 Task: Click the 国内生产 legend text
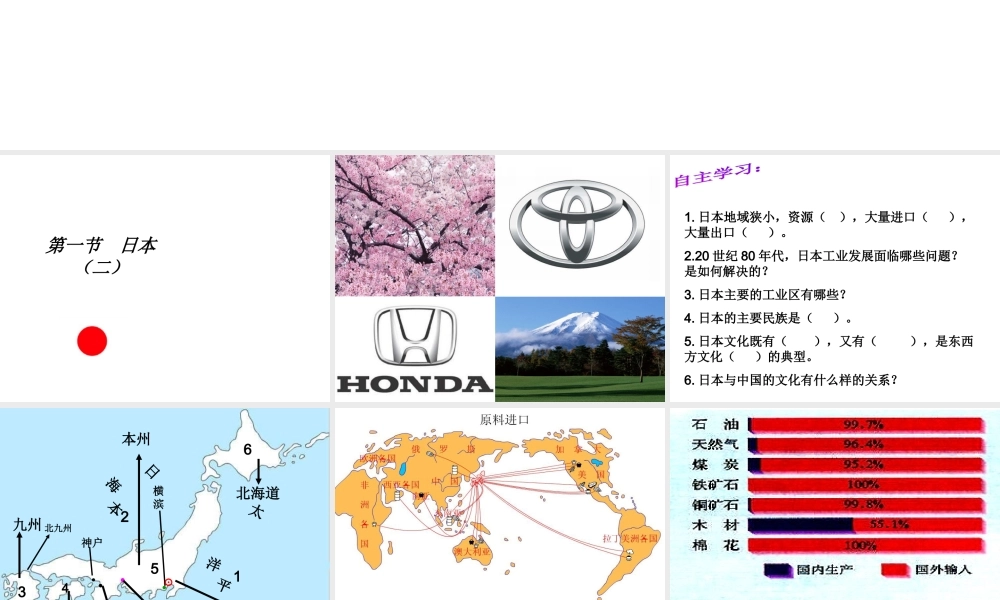point(825,569)
